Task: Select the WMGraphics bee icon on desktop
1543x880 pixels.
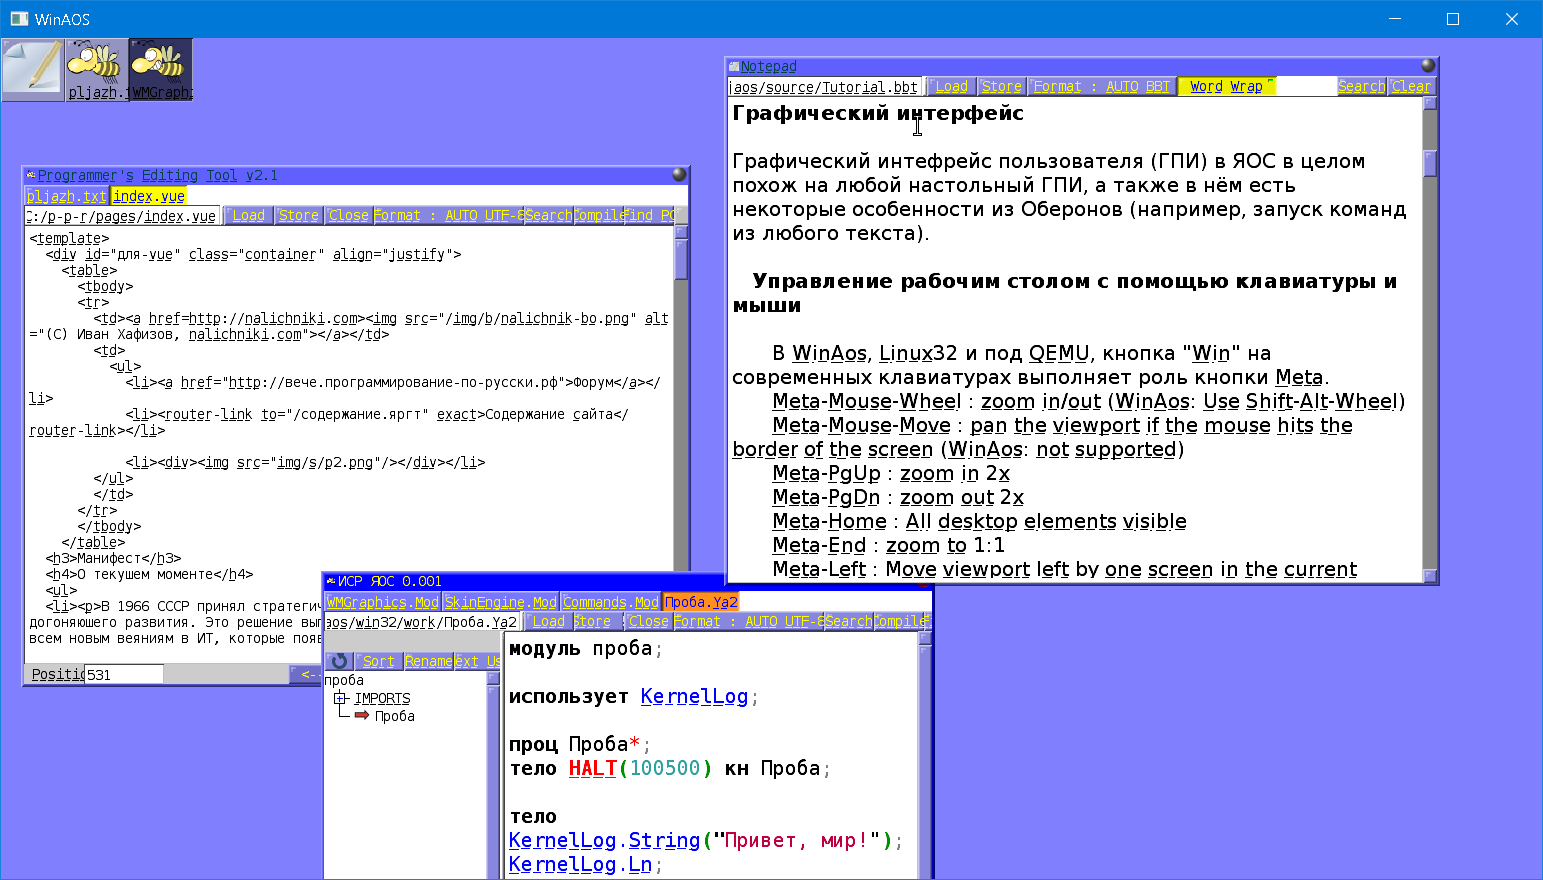Action: [160, 70]
